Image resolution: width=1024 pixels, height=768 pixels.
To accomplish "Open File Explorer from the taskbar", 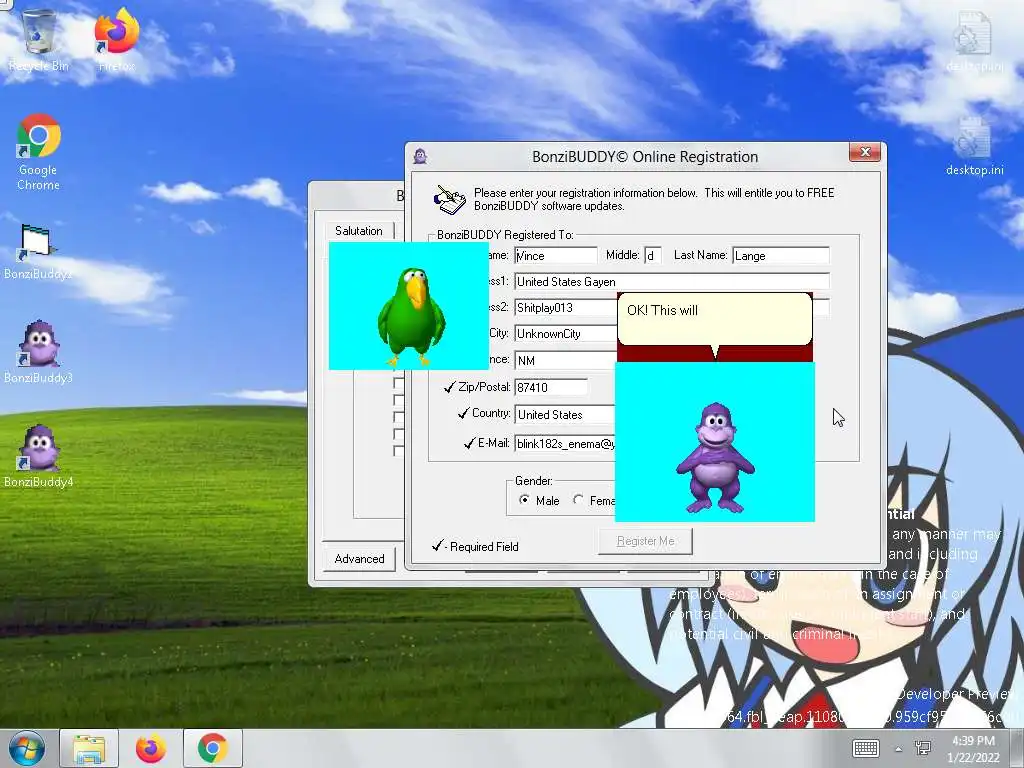I will tap(89, 748).
